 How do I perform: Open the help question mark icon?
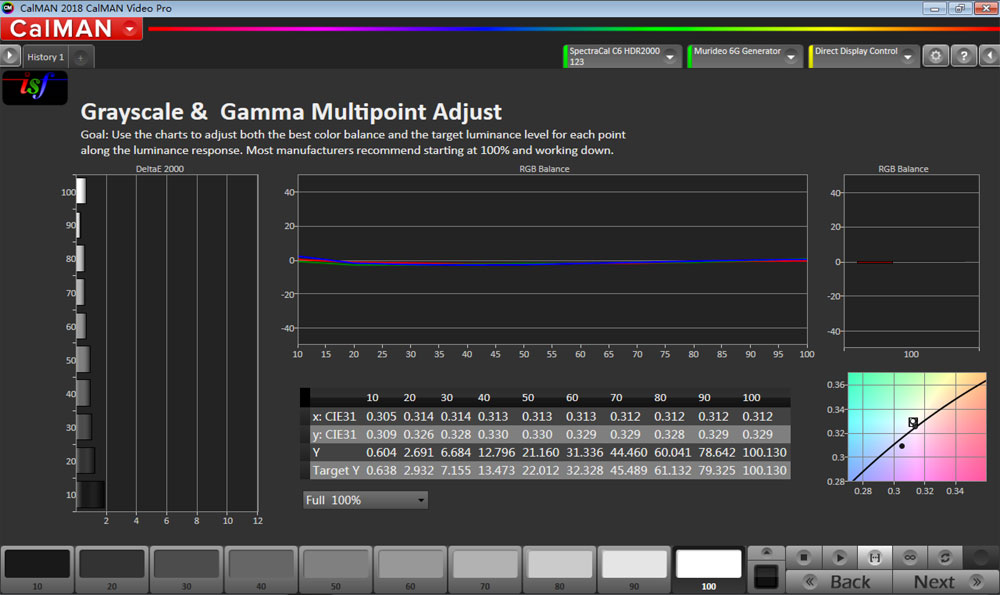coord(964,56)
